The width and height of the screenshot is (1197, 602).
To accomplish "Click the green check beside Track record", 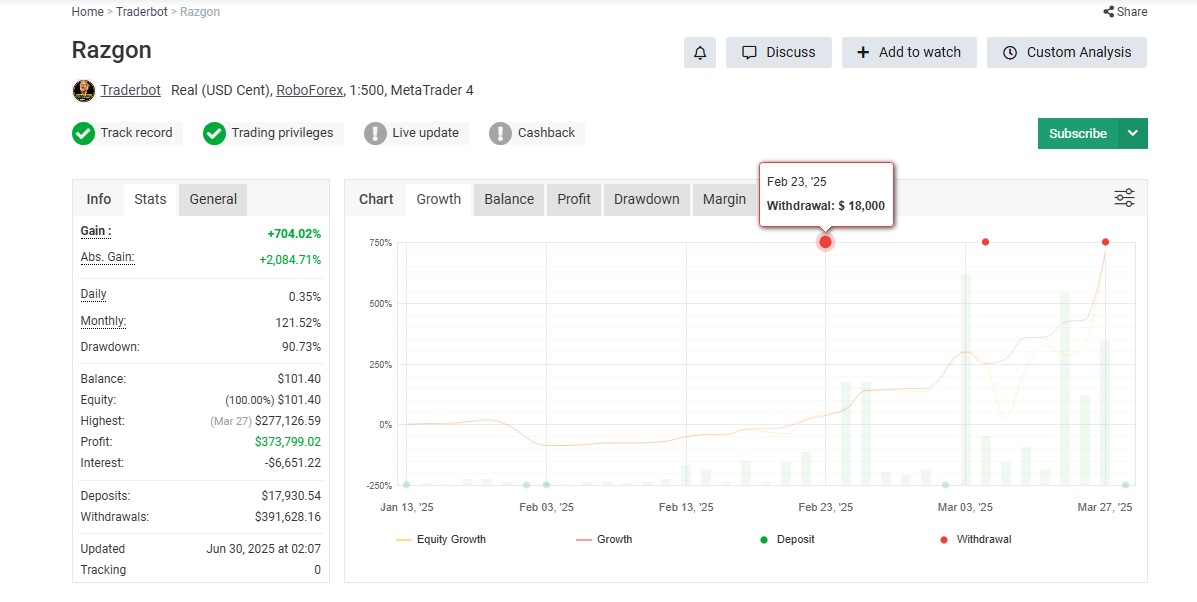I will pos(83,134).
